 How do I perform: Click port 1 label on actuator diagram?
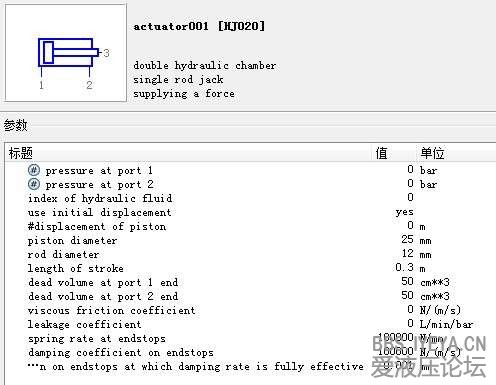41,85
